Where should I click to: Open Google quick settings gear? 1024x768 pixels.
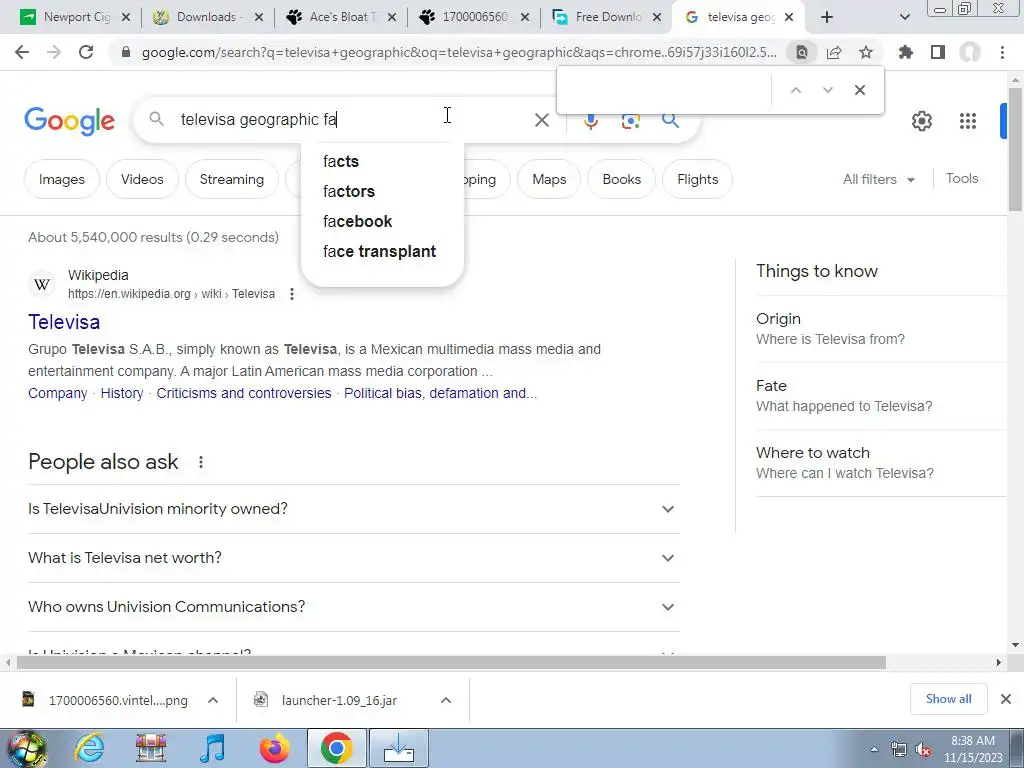pyautogui.click(x=921, y=121)
